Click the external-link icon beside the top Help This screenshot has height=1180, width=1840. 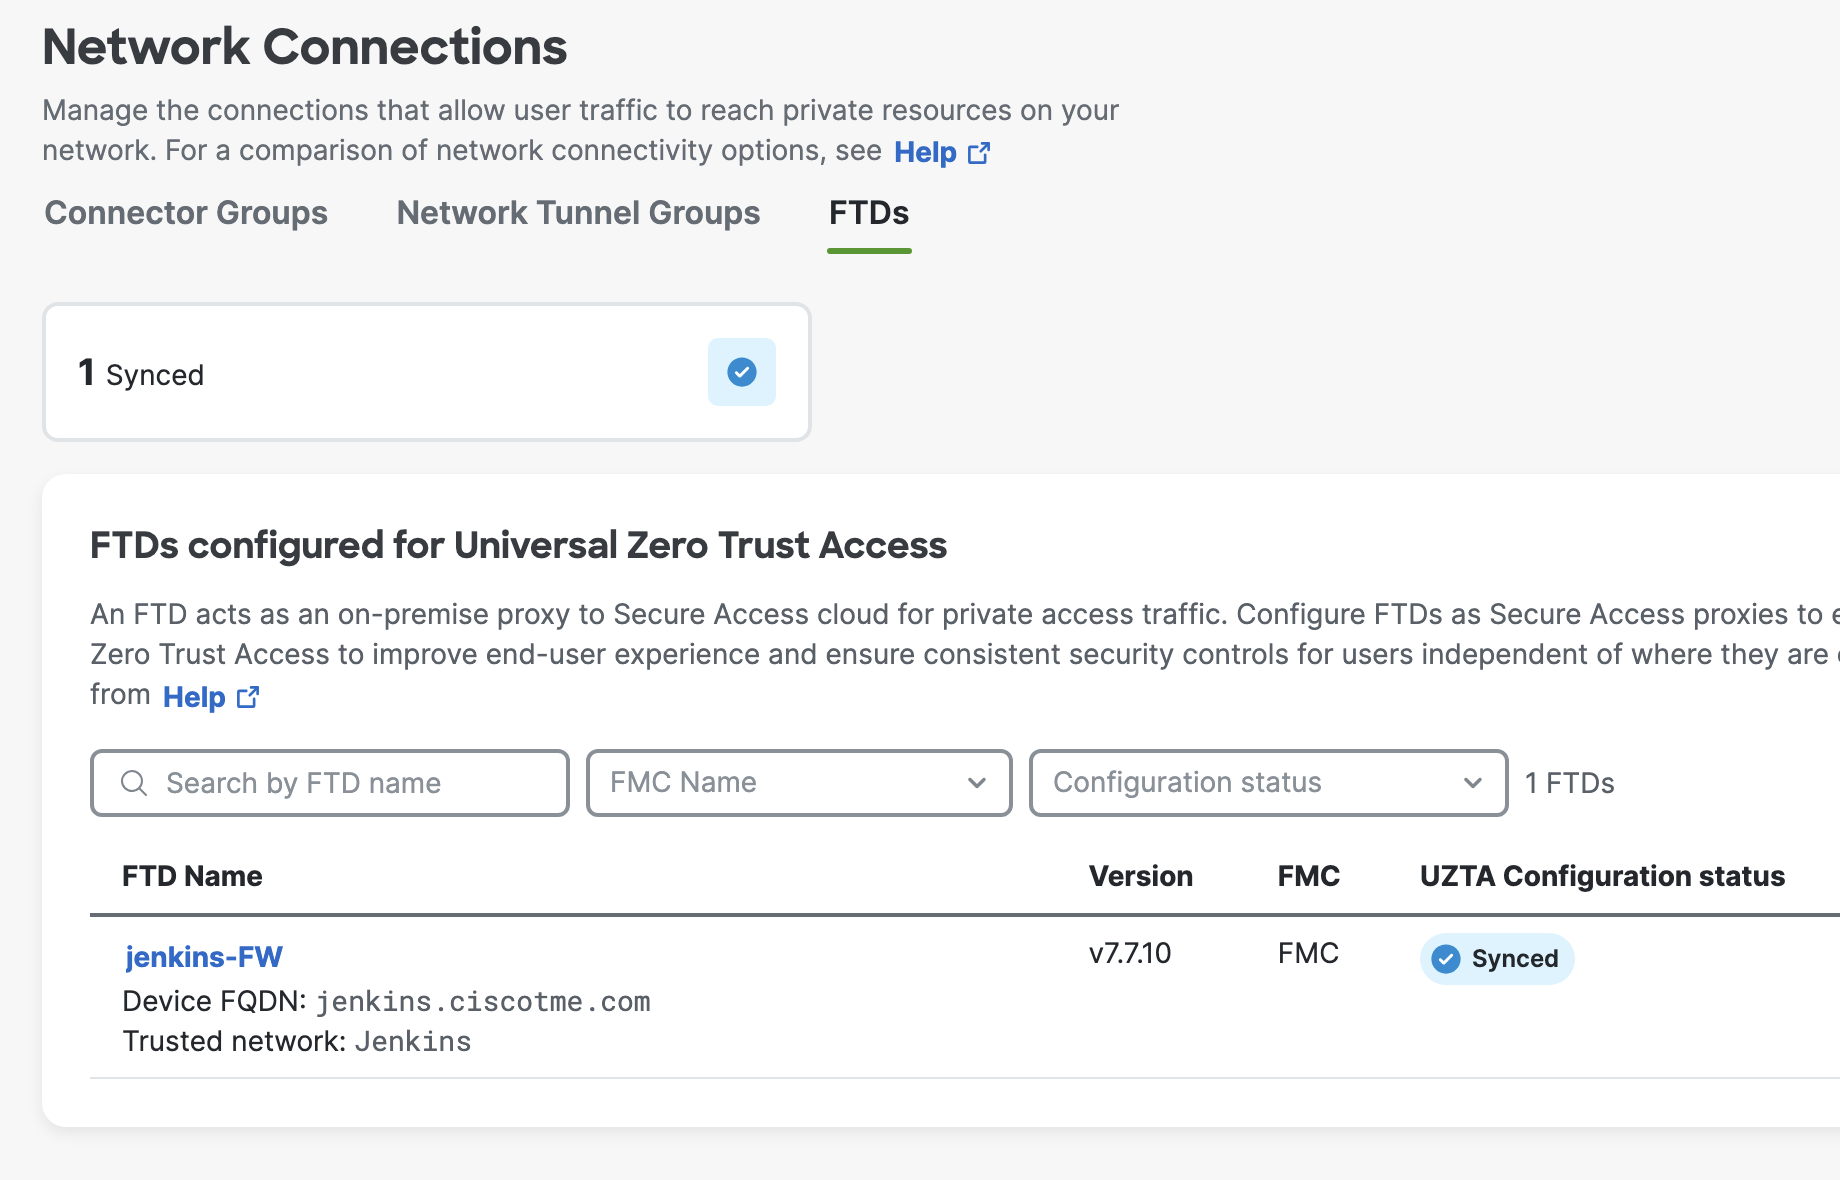[x=979, y=153]
